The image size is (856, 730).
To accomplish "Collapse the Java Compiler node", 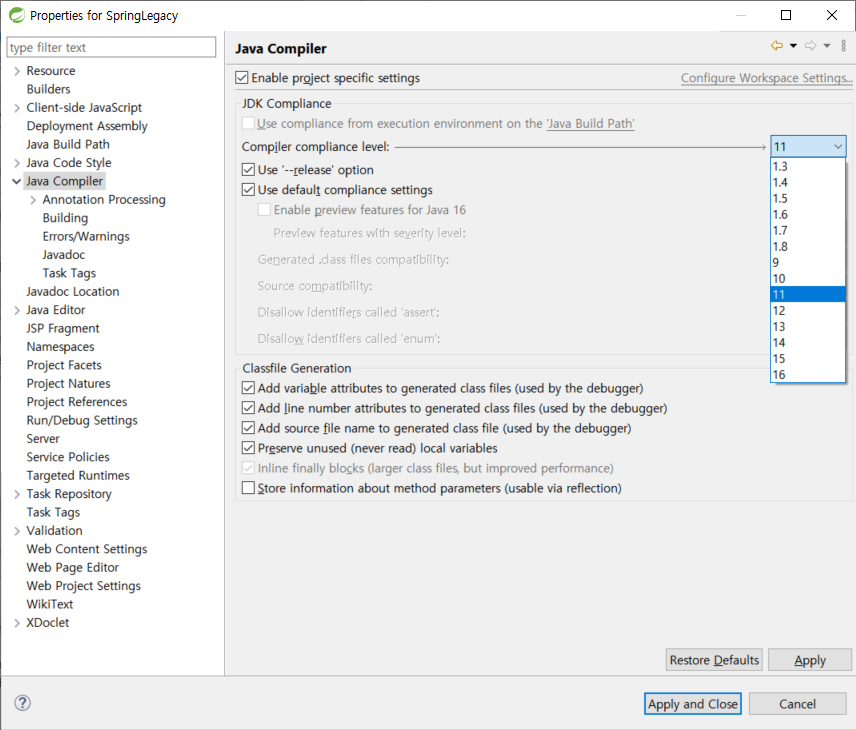I will click(17, 181).
